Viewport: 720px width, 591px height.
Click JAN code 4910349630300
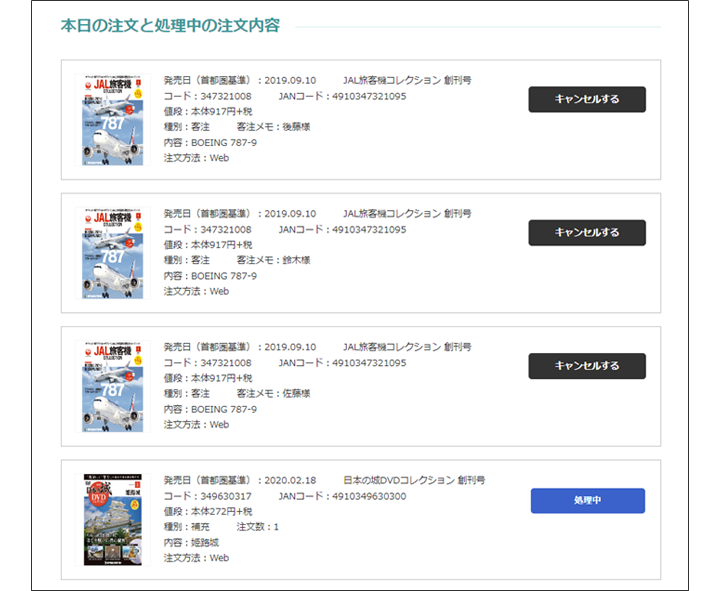(369, 496)
